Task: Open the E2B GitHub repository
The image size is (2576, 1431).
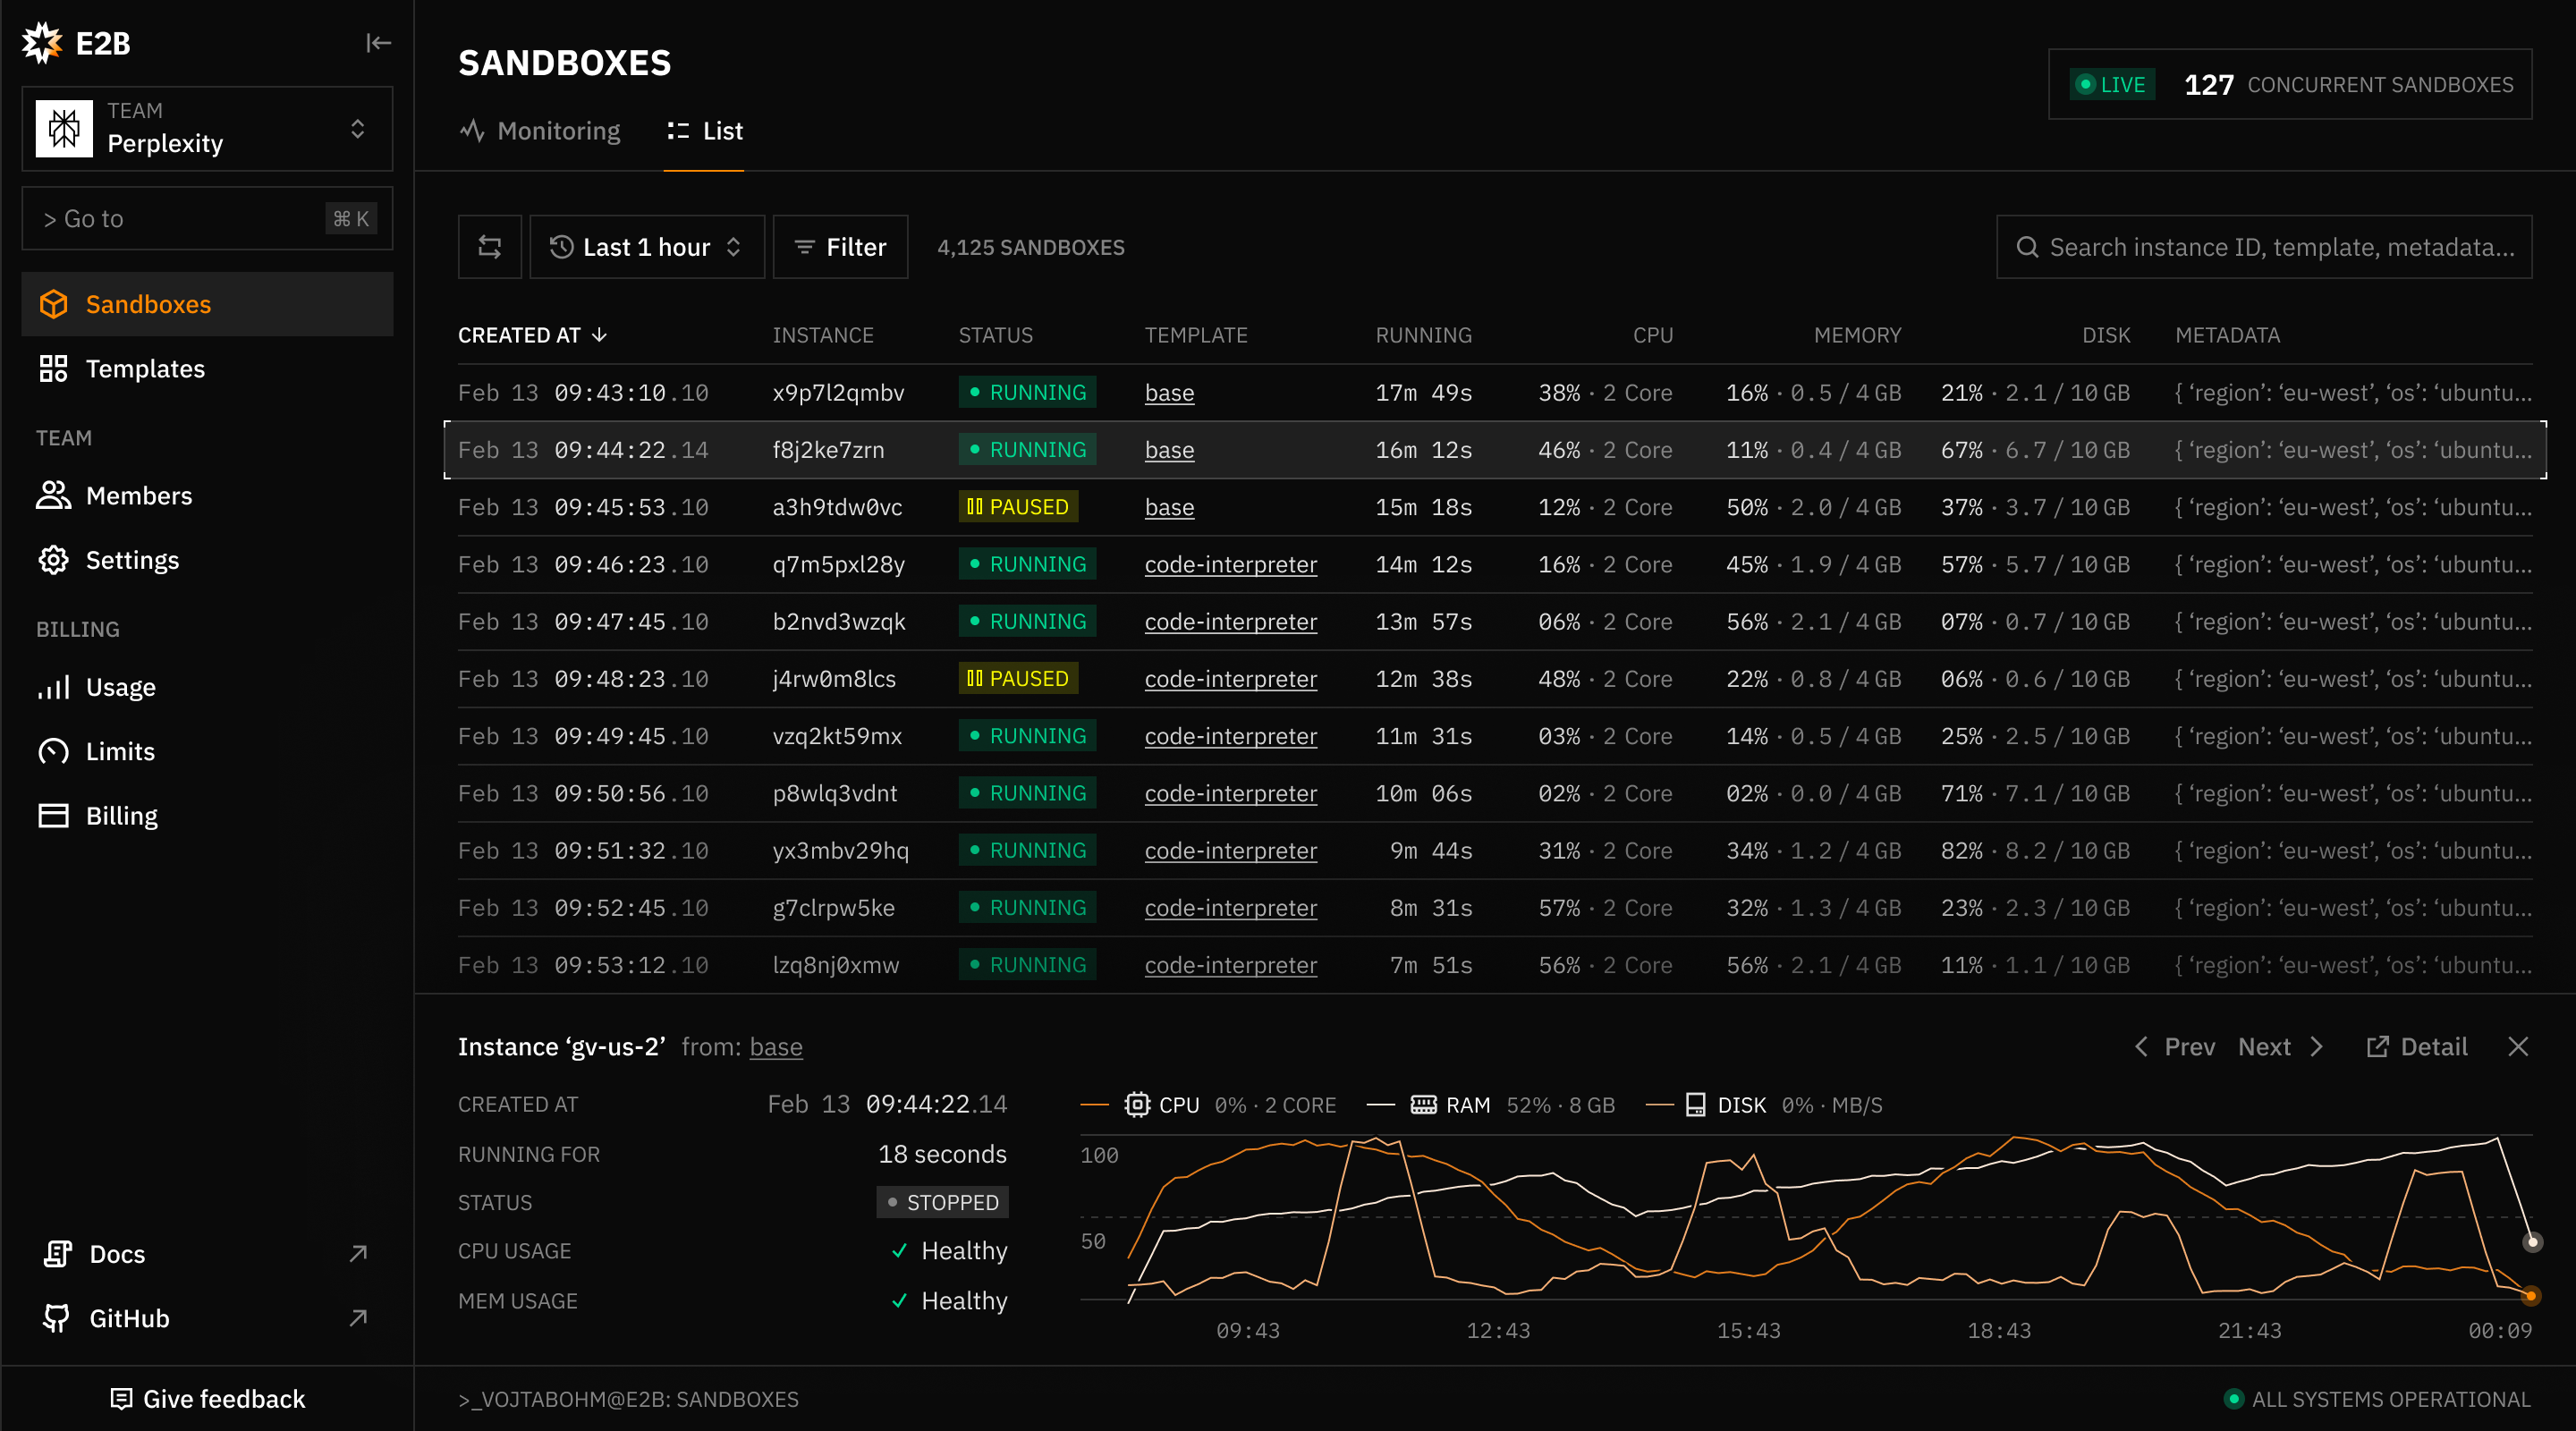Action: [127, 1318]
